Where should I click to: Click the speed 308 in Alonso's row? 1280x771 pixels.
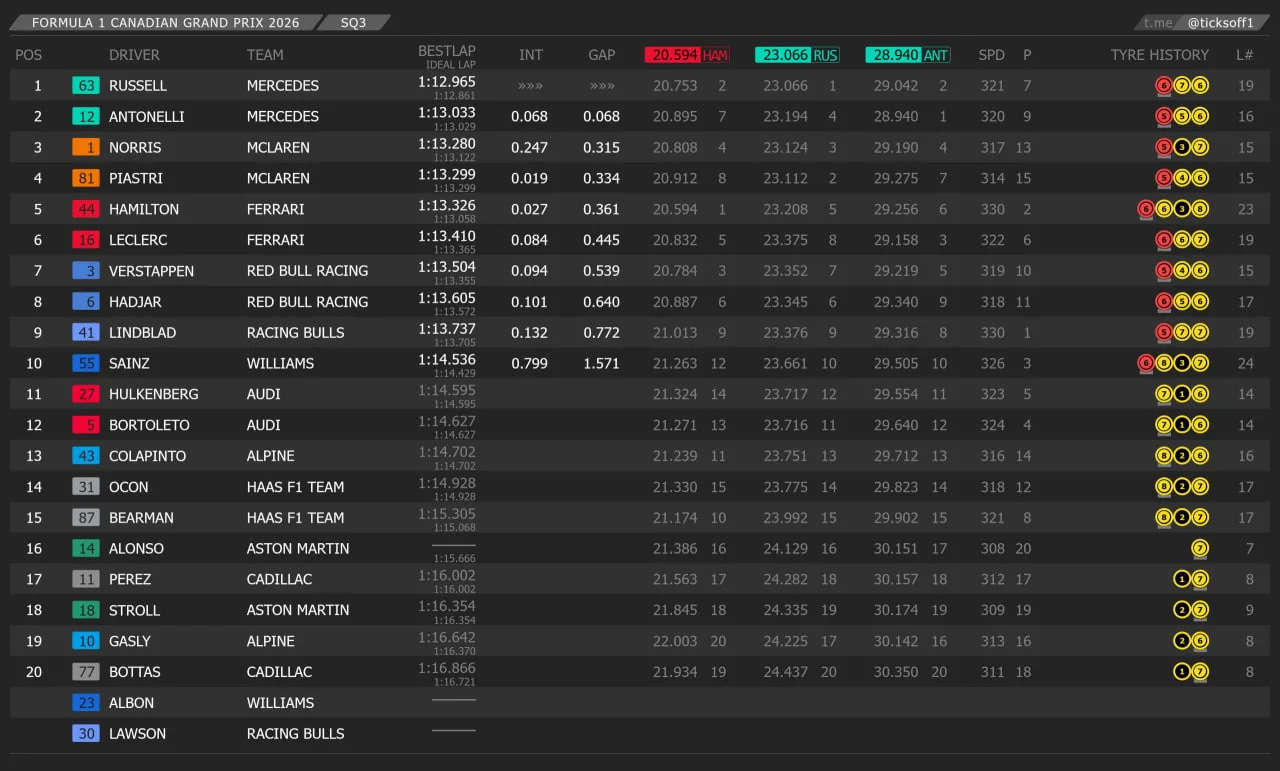(x=993, y=549)
